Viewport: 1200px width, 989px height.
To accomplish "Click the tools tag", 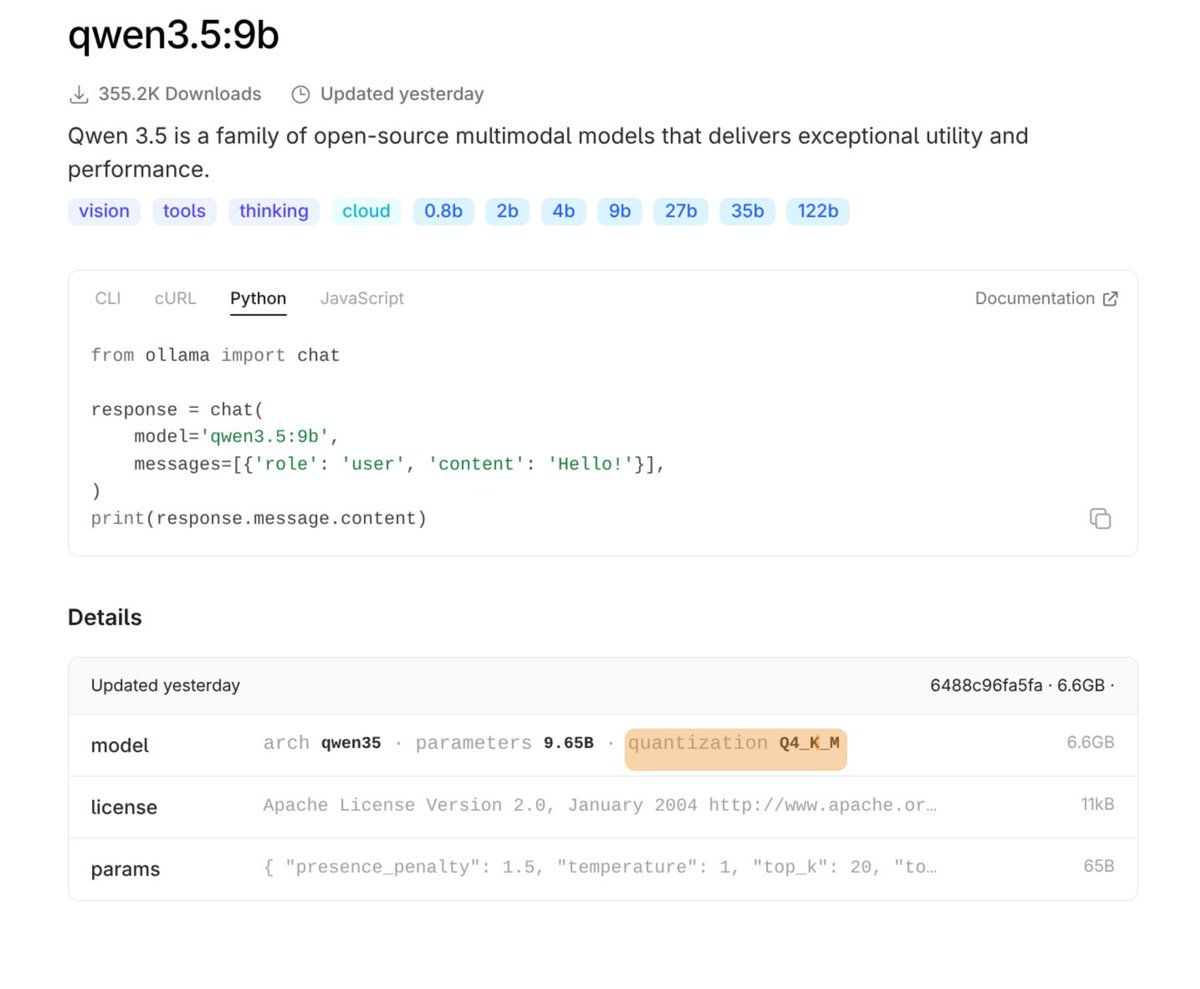I will pyautogui.click(x=184, y=211).
